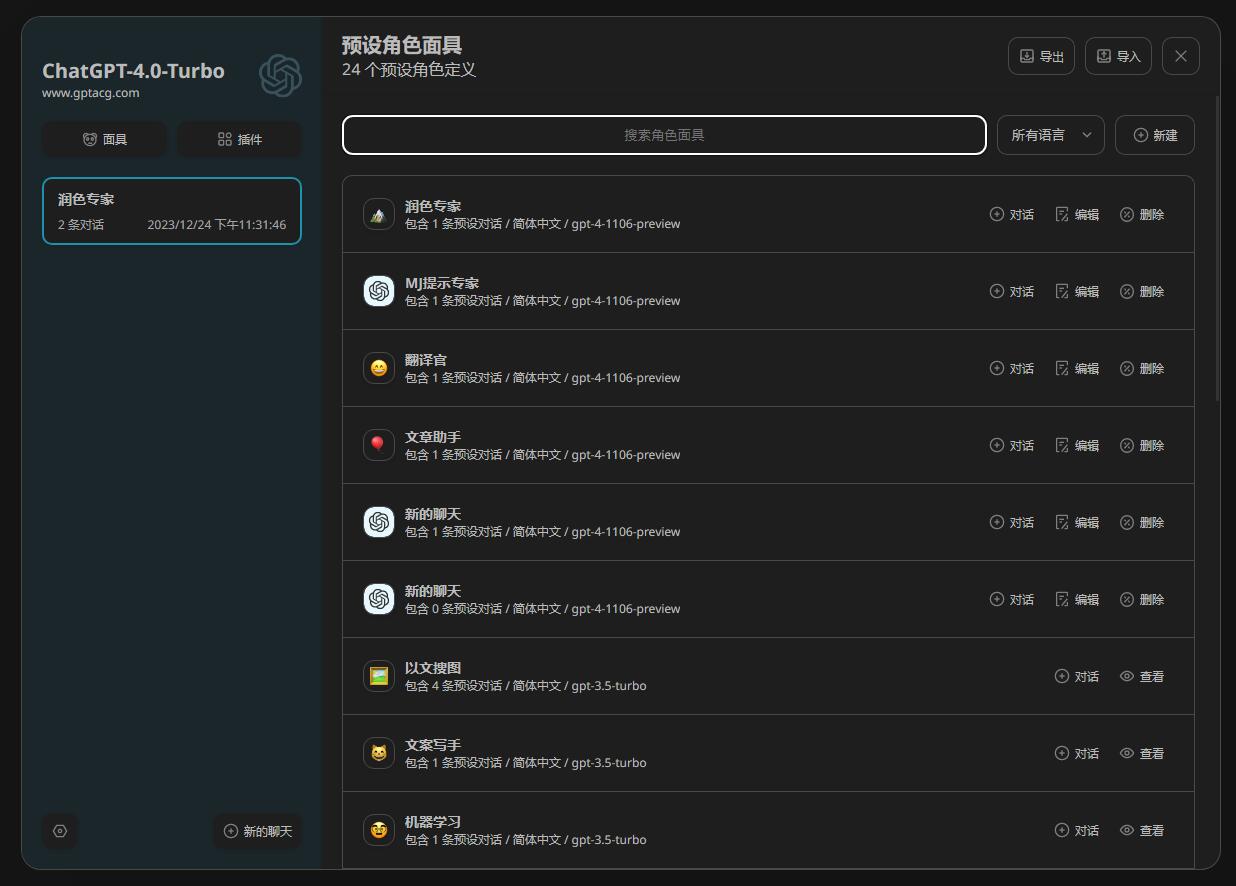Click the 翻译官 smiley avatar icon
Screen dimensions: 1236x886
click(x=379, y=368)
